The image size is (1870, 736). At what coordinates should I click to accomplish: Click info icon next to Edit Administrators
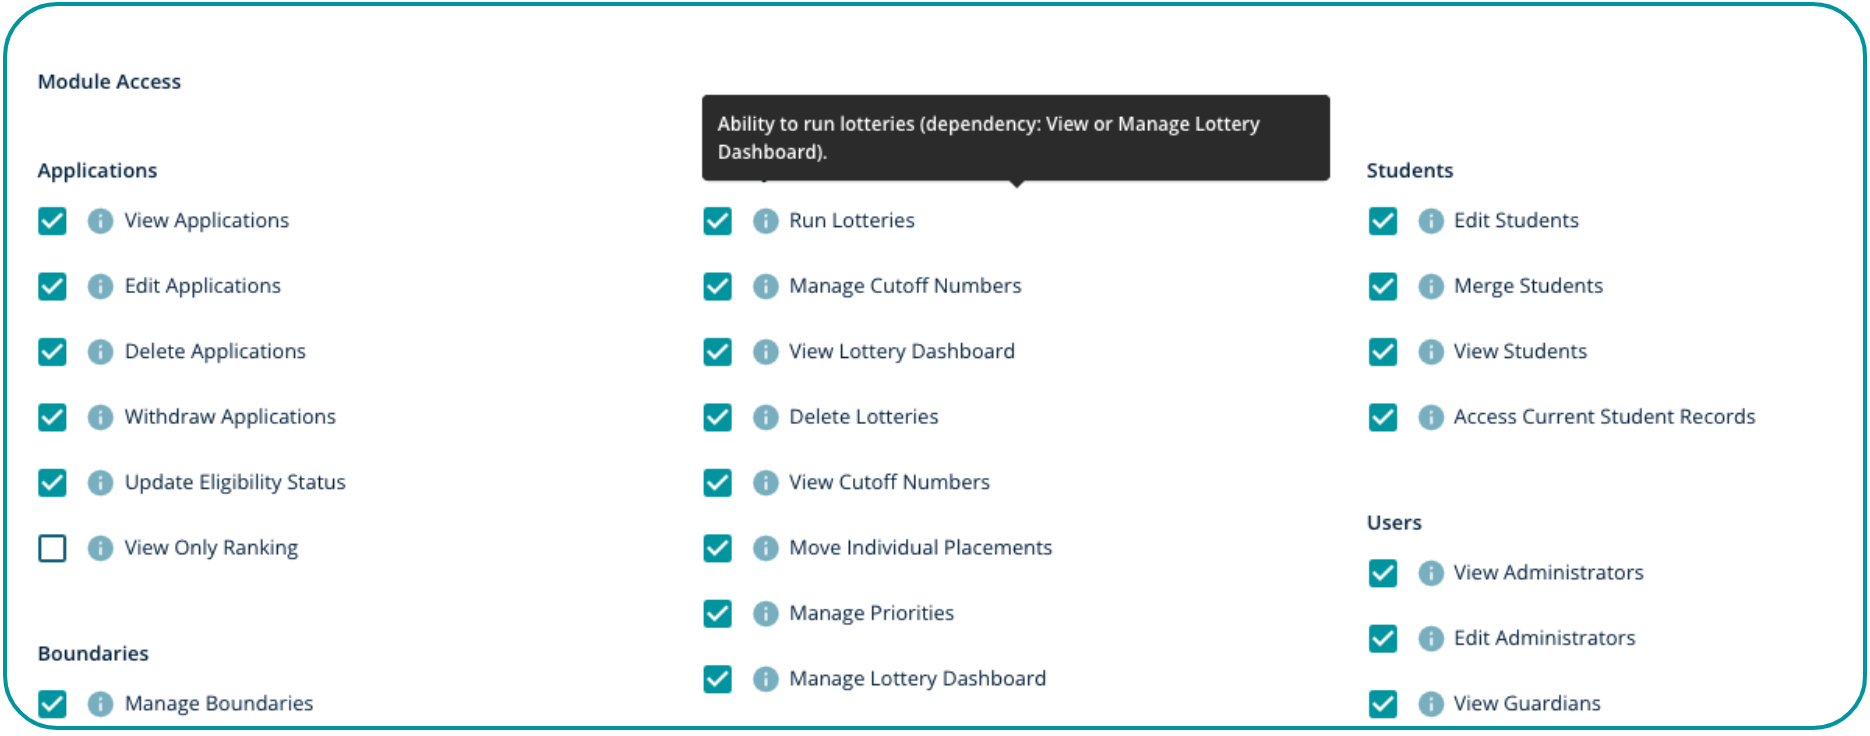[1430, 639]
